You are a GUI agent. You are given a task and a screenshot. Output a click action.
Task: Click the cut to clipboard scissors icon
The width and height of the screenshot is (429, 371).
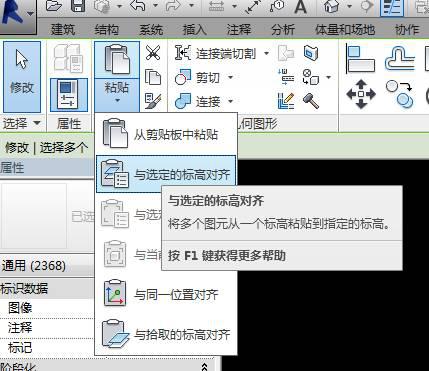coord(153,53)
